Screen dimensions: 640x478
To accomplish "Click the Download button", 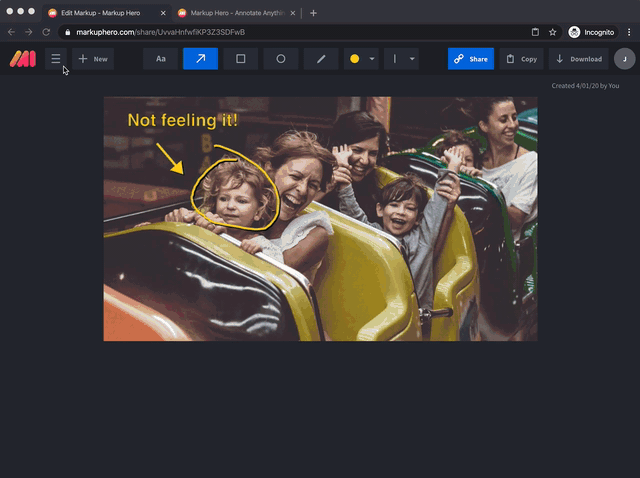I will [578, 59].
